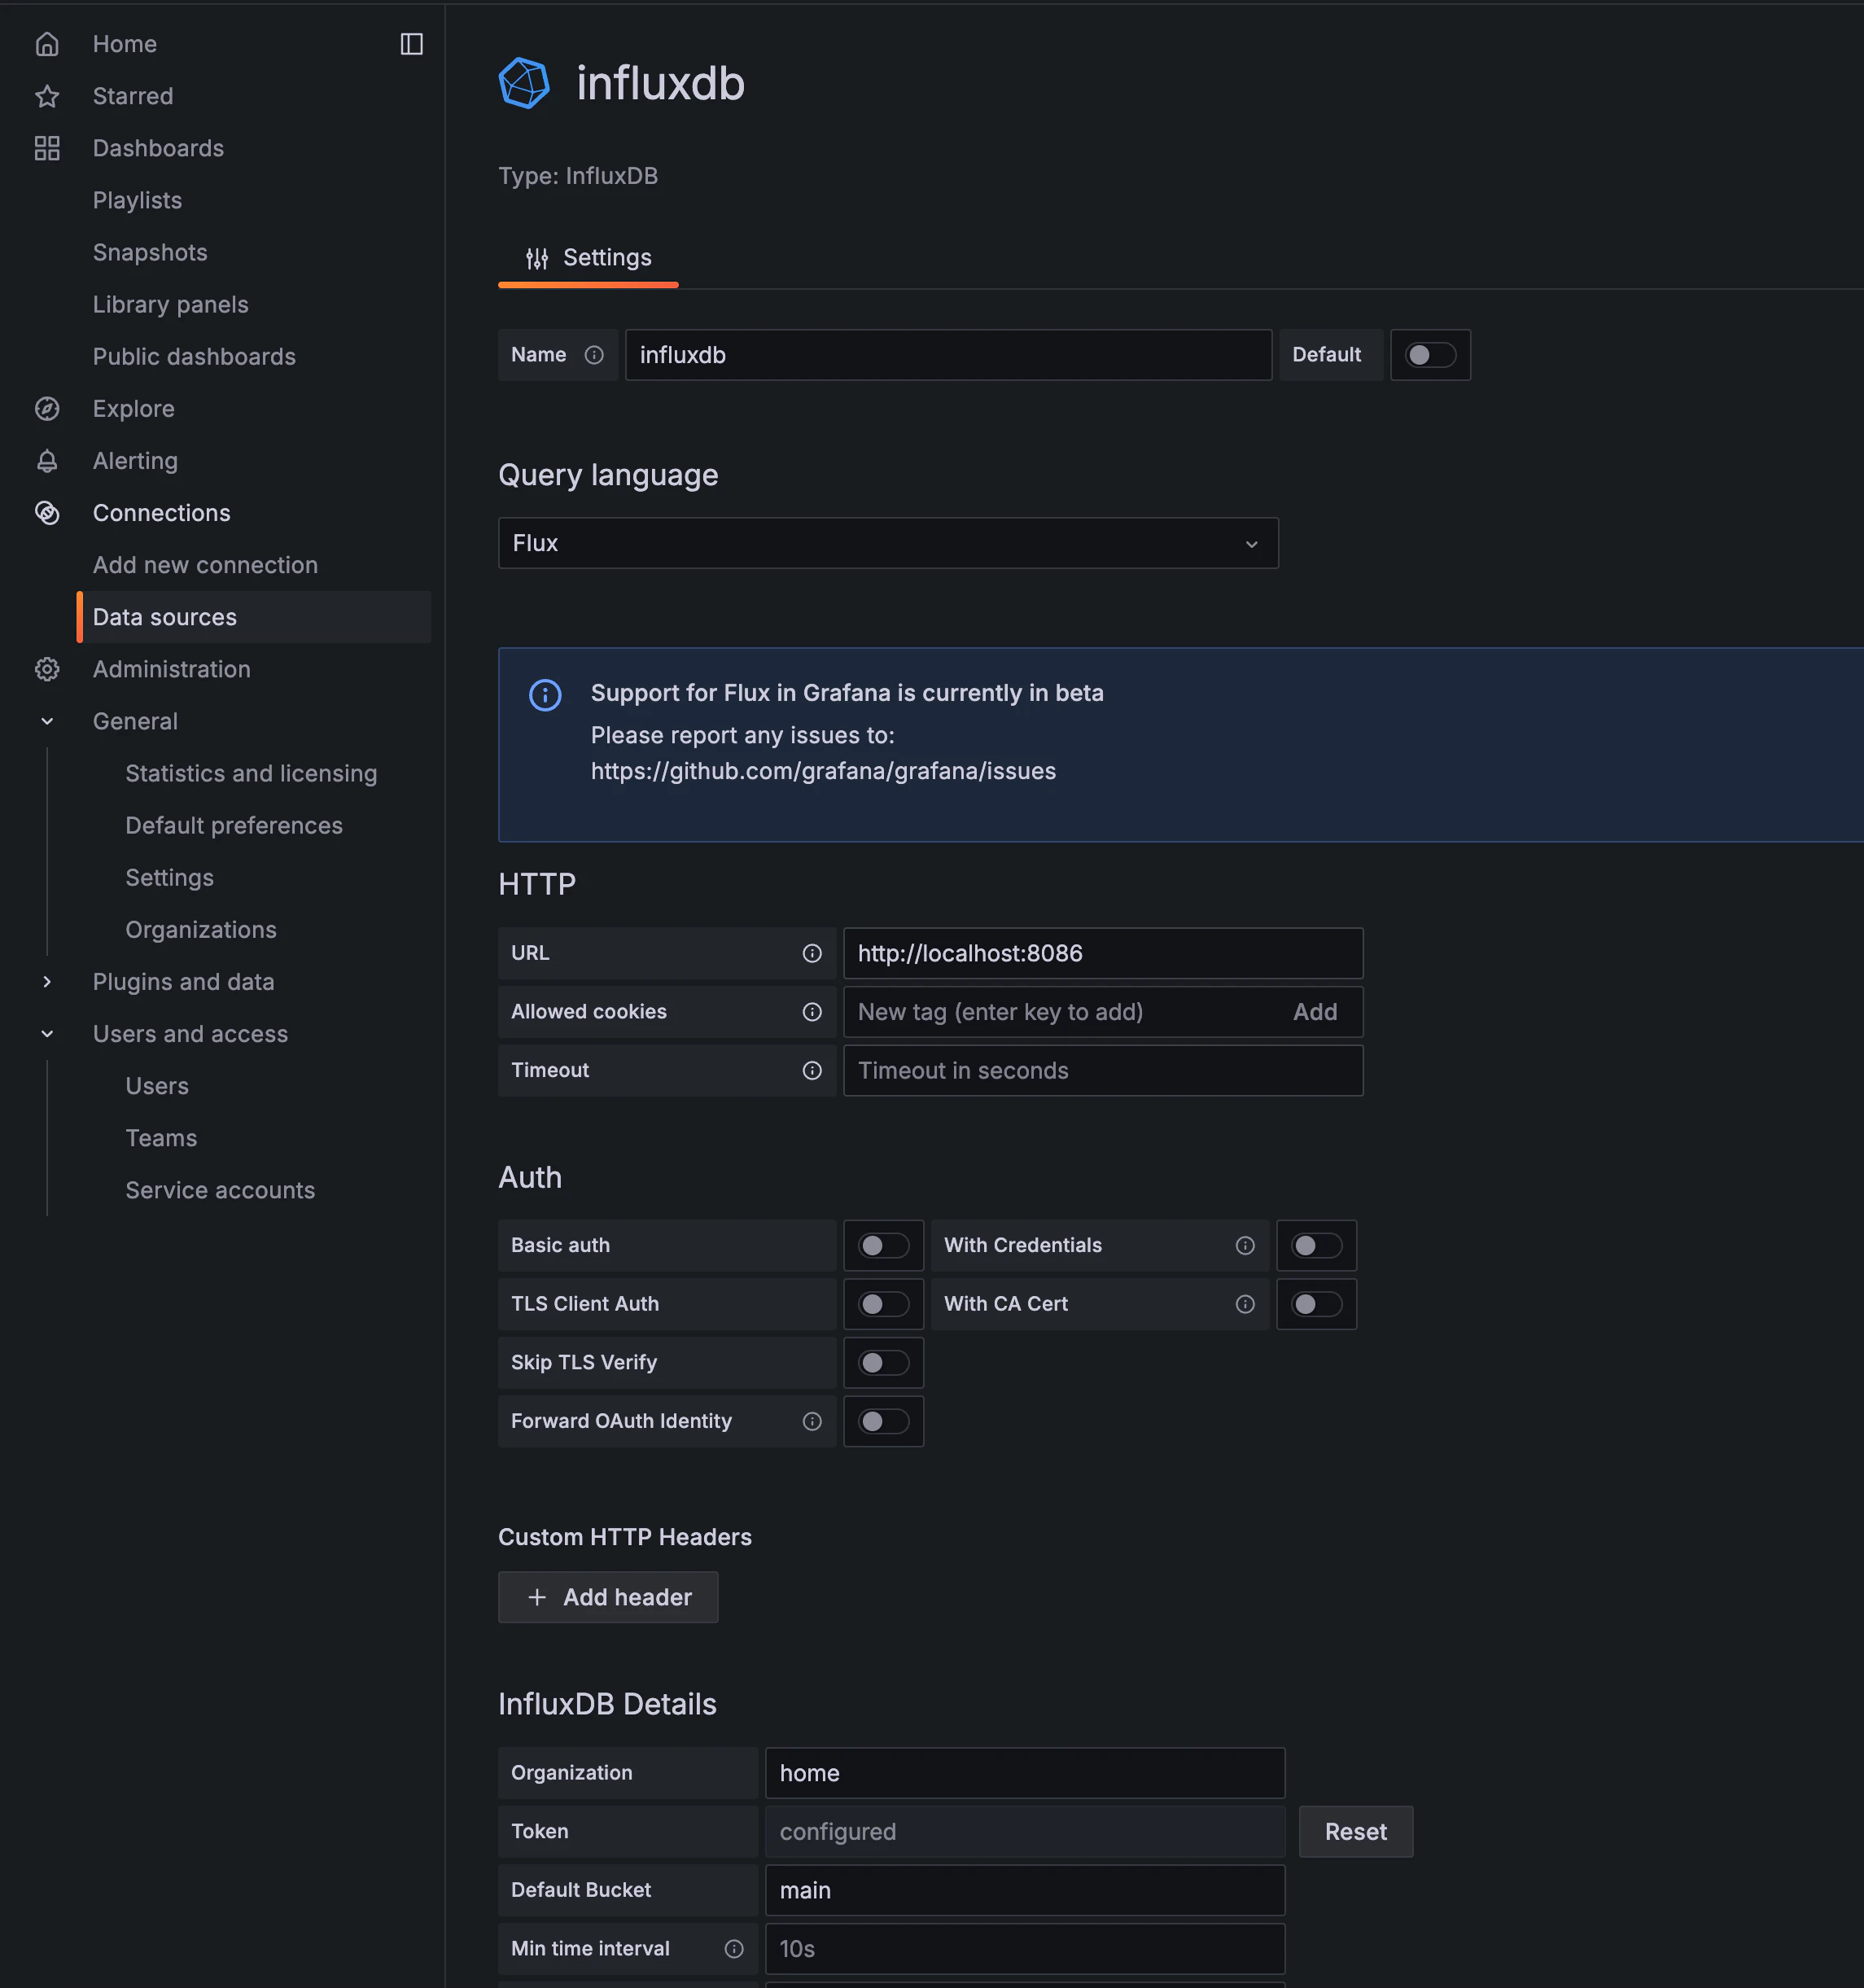Image resolution: width=1864 pixels, height=1988 pixels.
Task: Click the Organization input field
Action: pyautogui.click(x=1025, y=1773)
